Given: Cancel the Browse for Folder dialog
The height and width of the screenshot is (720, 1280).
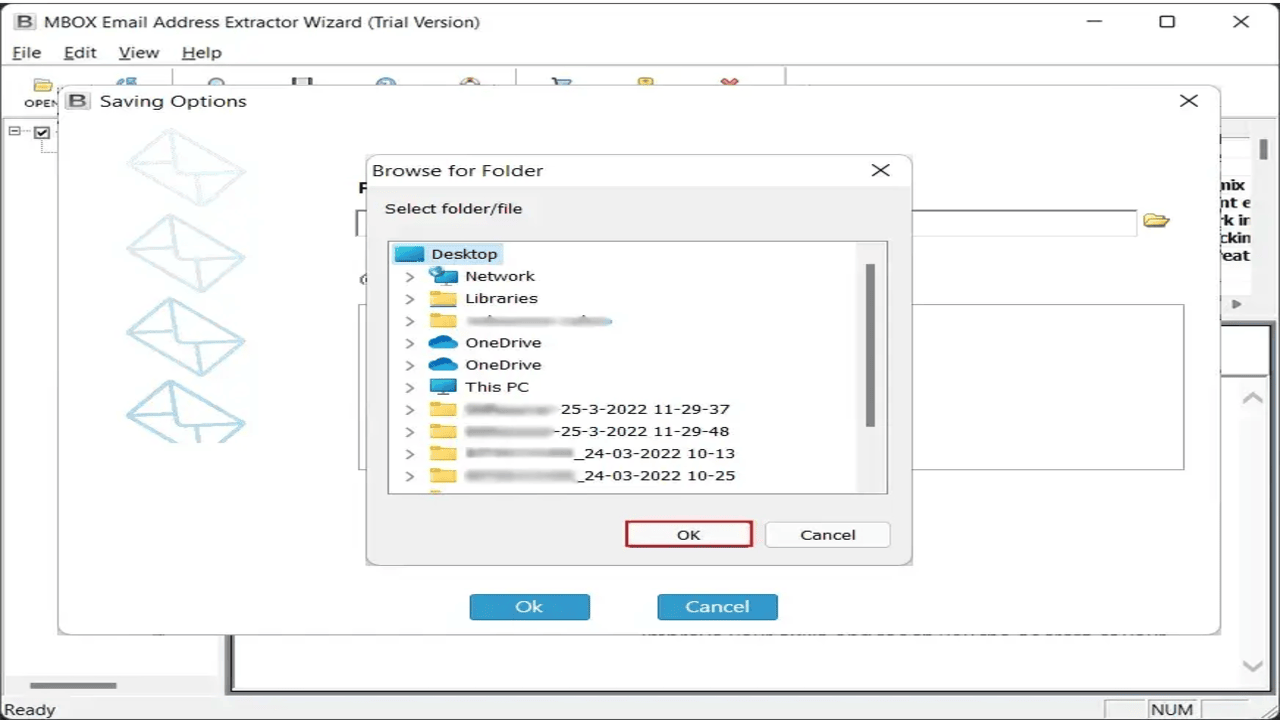Looking at the screenshot, I should click(828, 534).
